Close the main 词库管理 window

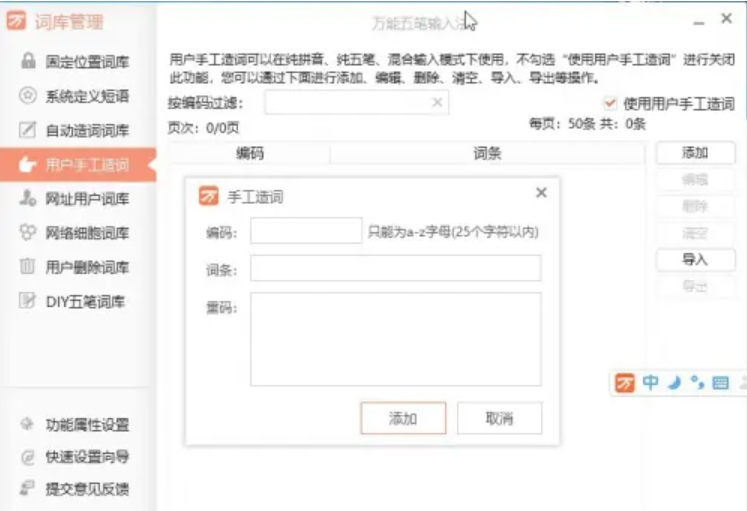tap(726, 19)
